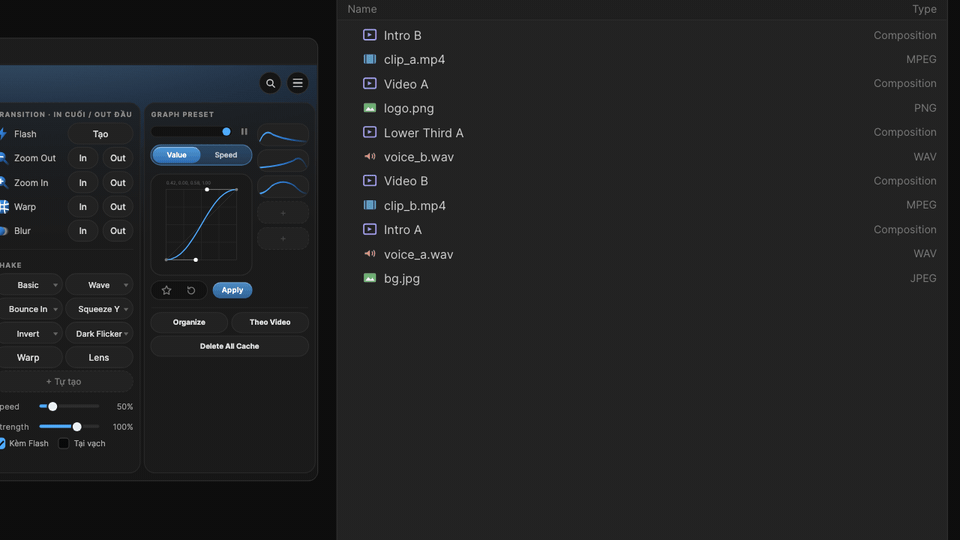
Task: Switch graph mode to Value
Action: (176, 155)
